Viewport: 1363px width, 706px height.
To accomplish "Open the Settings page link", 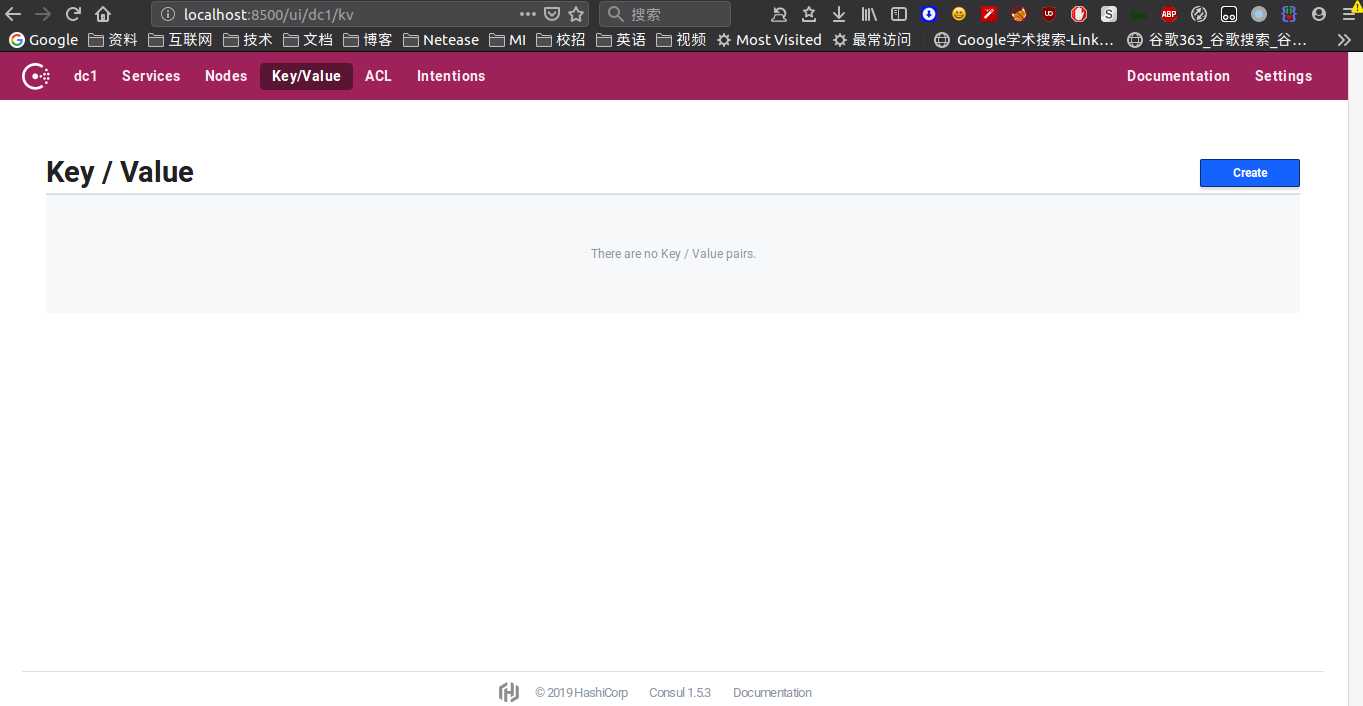I will (1283, 76).
